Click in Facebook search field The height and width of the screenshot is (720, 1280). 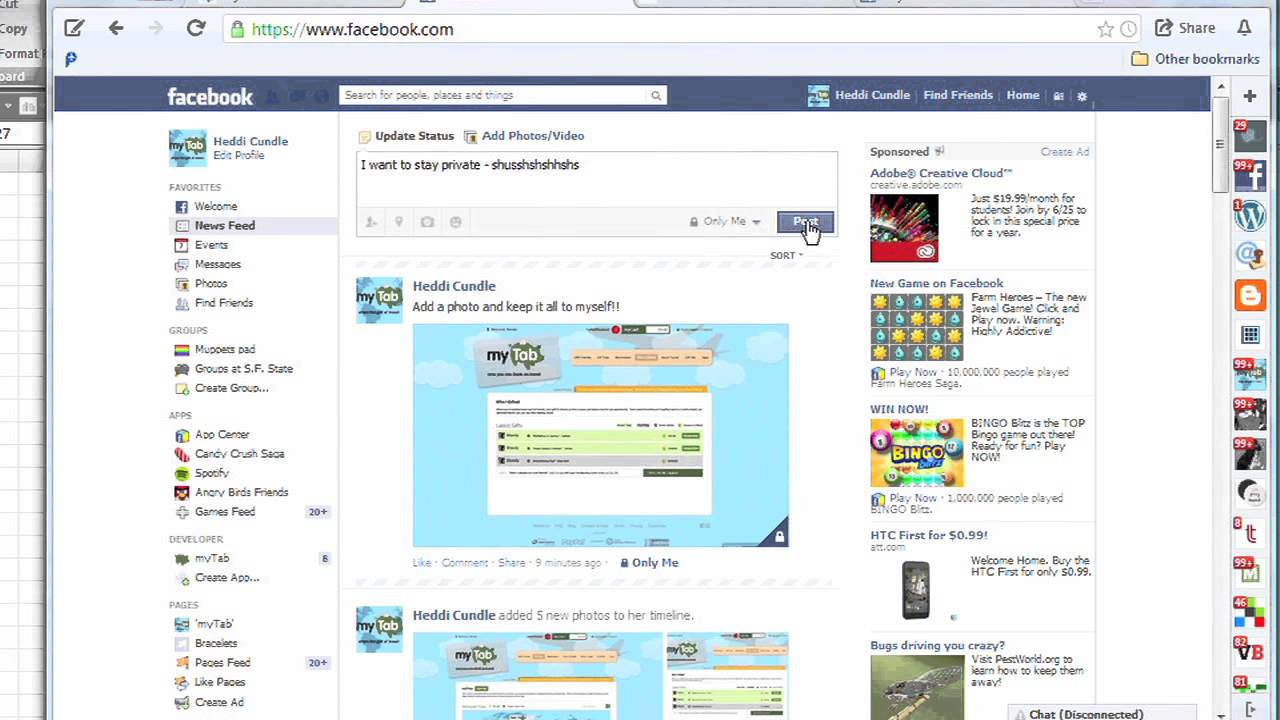click(494, 95)
